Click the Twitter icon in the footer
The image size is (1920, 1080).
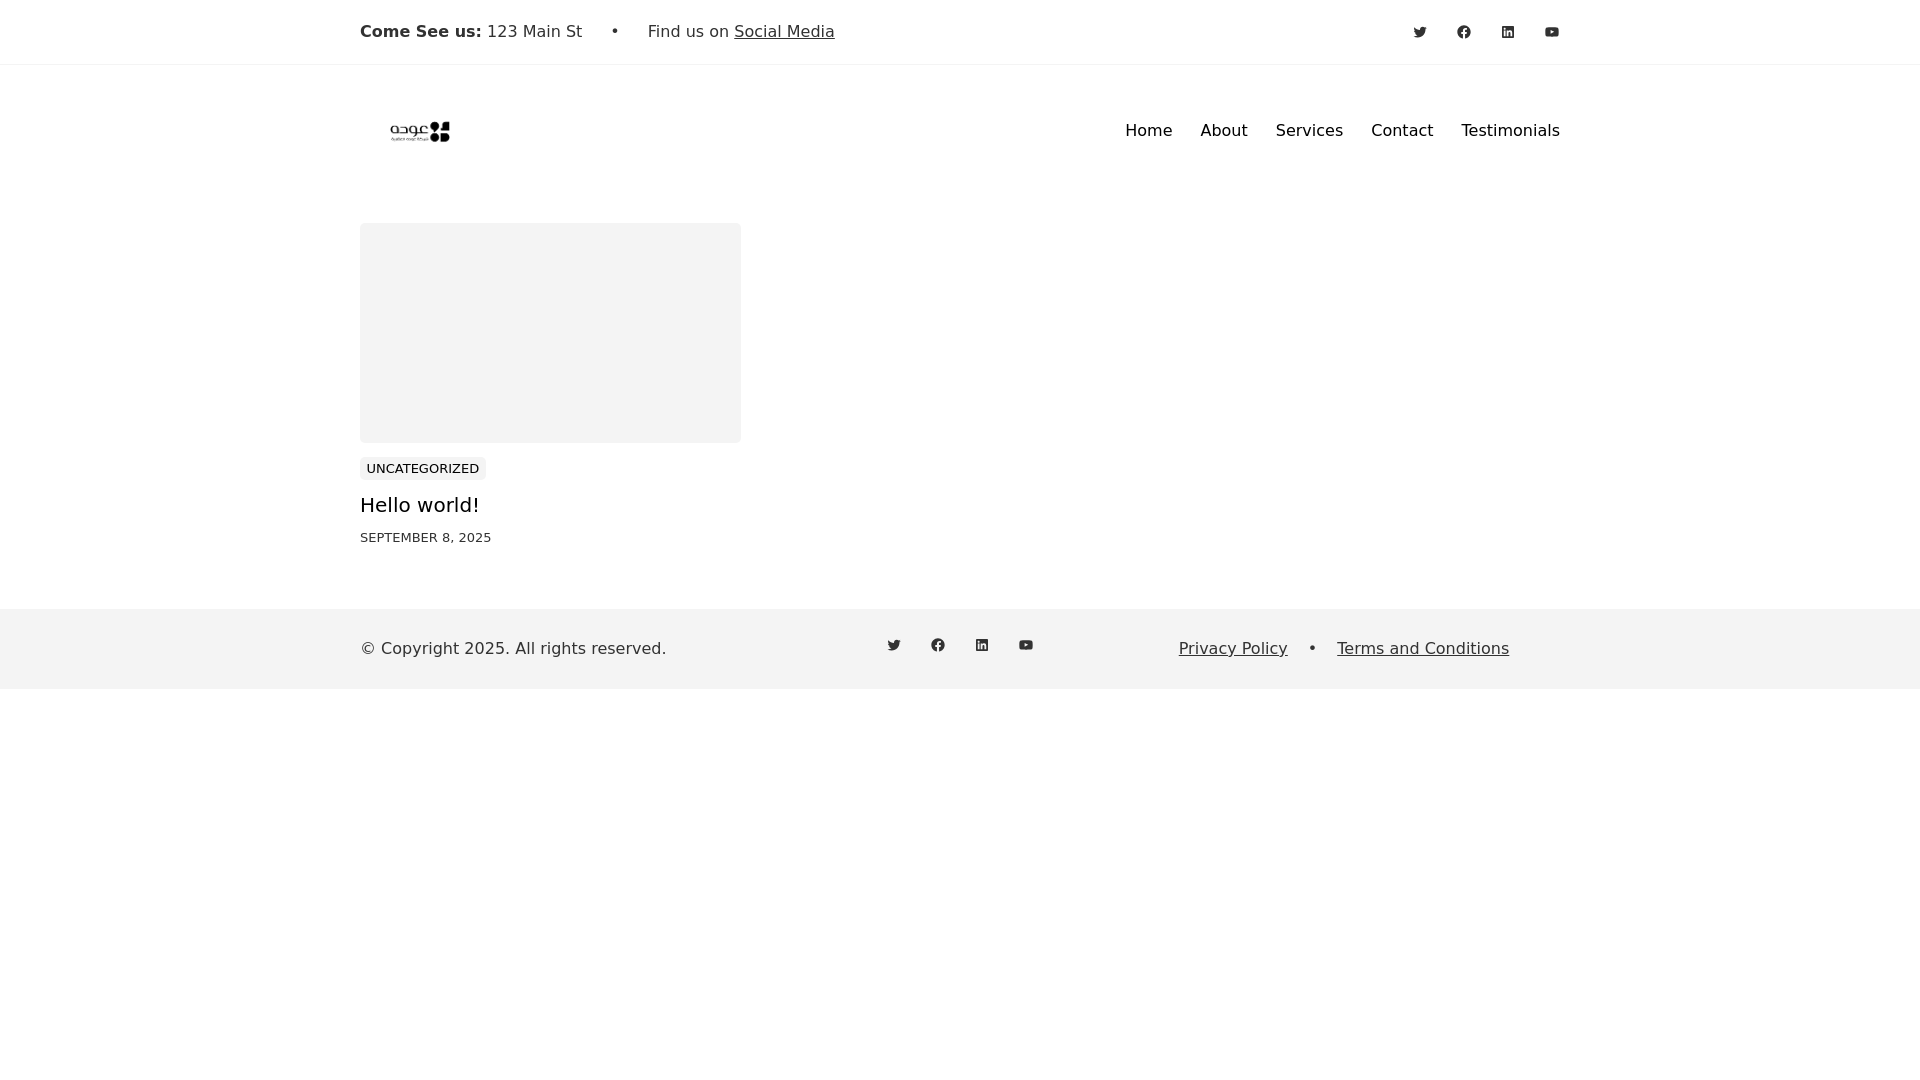click(x=894, y=645)
